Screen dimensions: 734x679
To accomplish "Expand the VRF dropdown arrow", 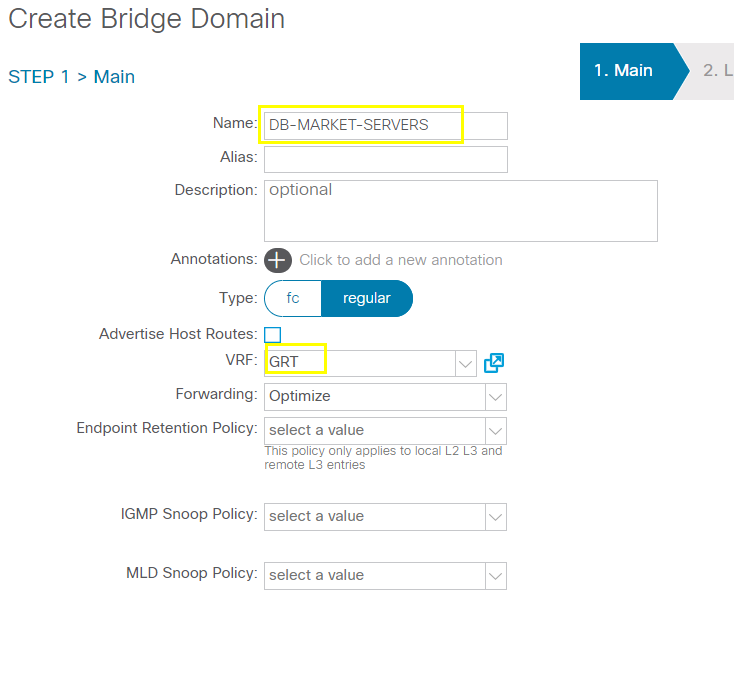I will click(465, 364).
